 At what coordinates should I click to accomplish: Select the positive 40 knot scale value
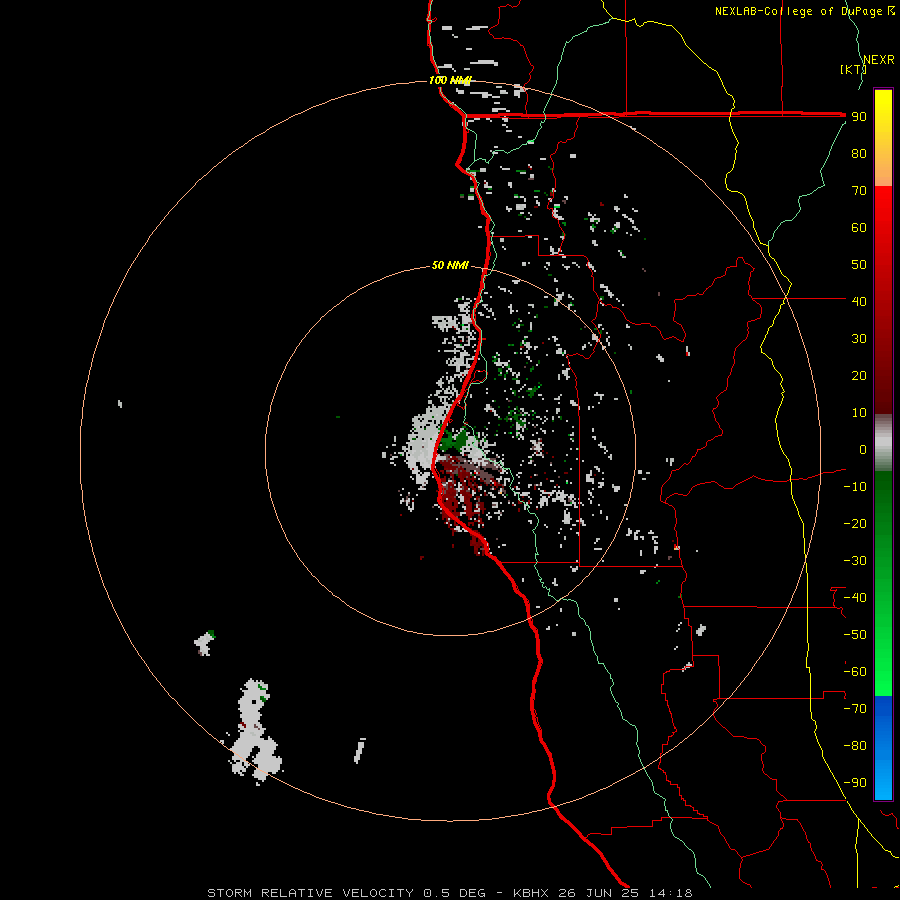(859, 301)
